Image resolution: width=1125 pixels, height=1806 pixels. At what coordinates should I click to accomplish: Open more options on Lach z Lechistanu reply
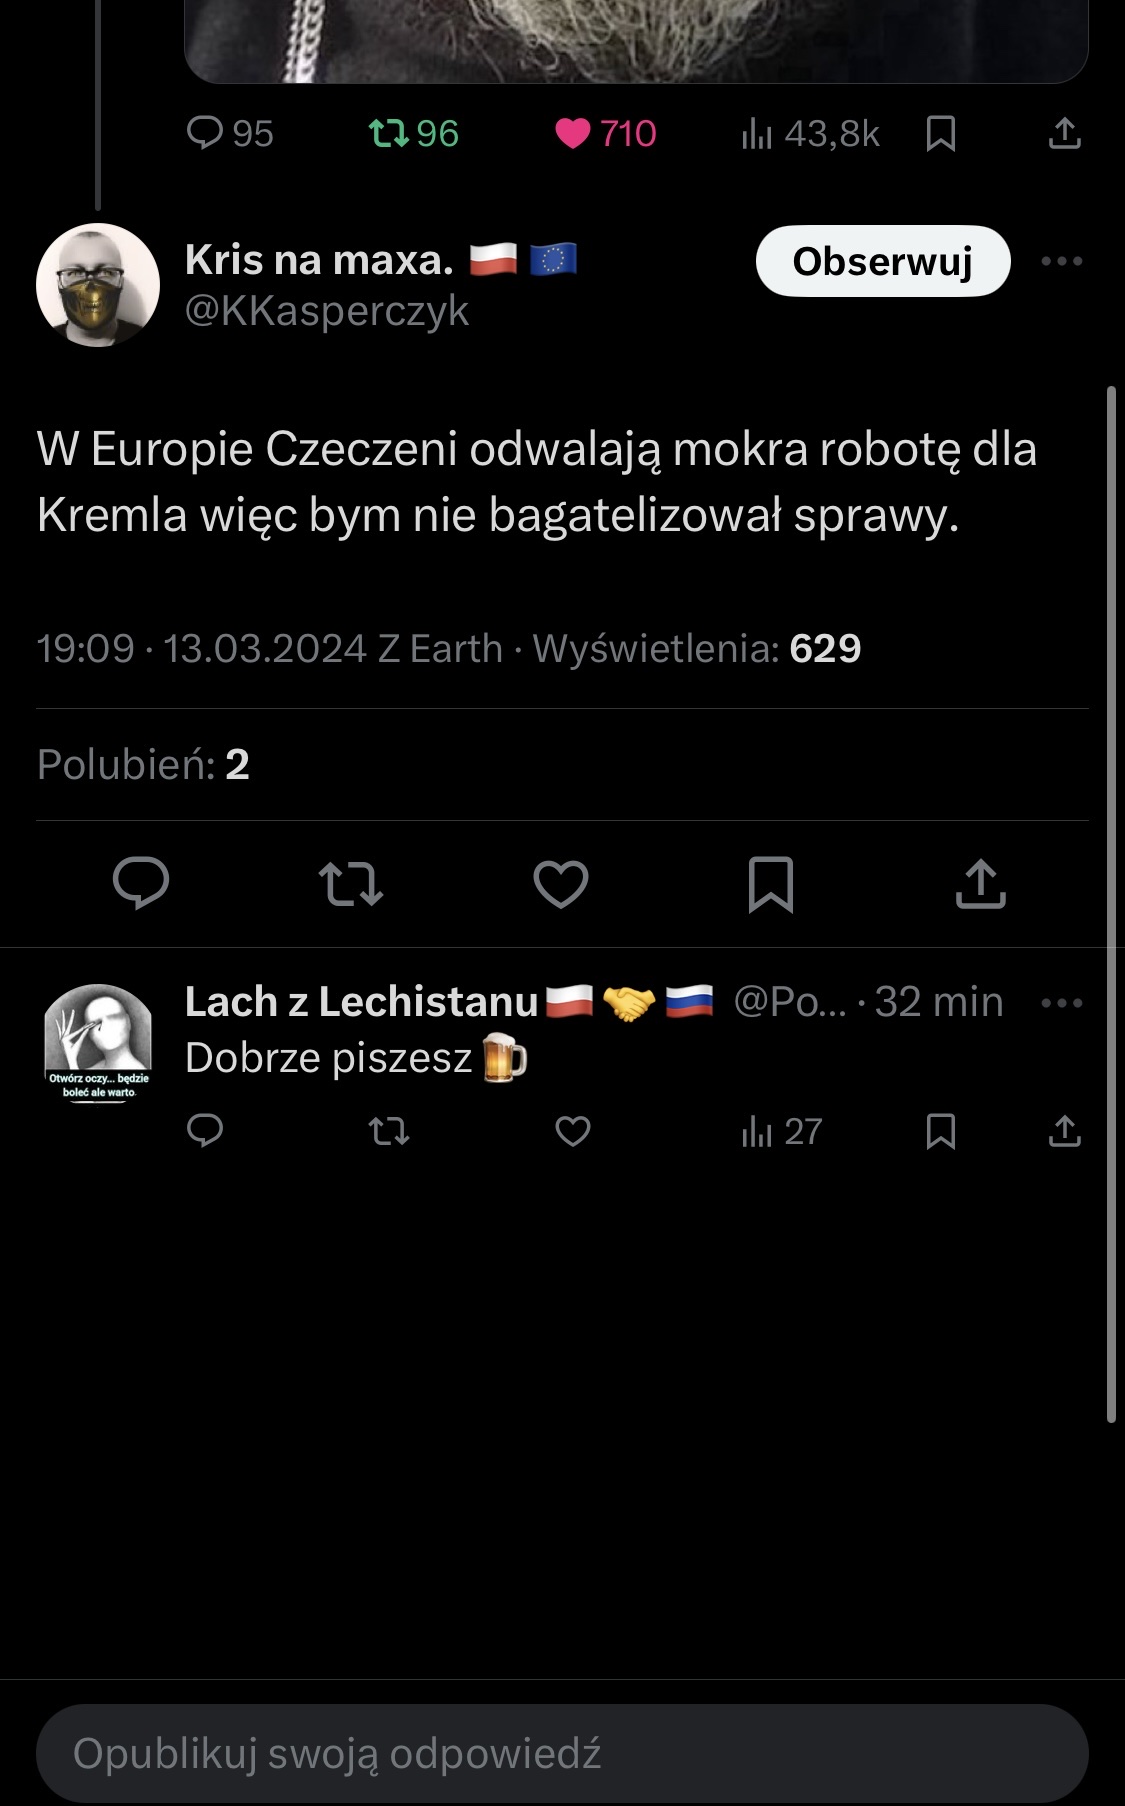[1061, 1003]
